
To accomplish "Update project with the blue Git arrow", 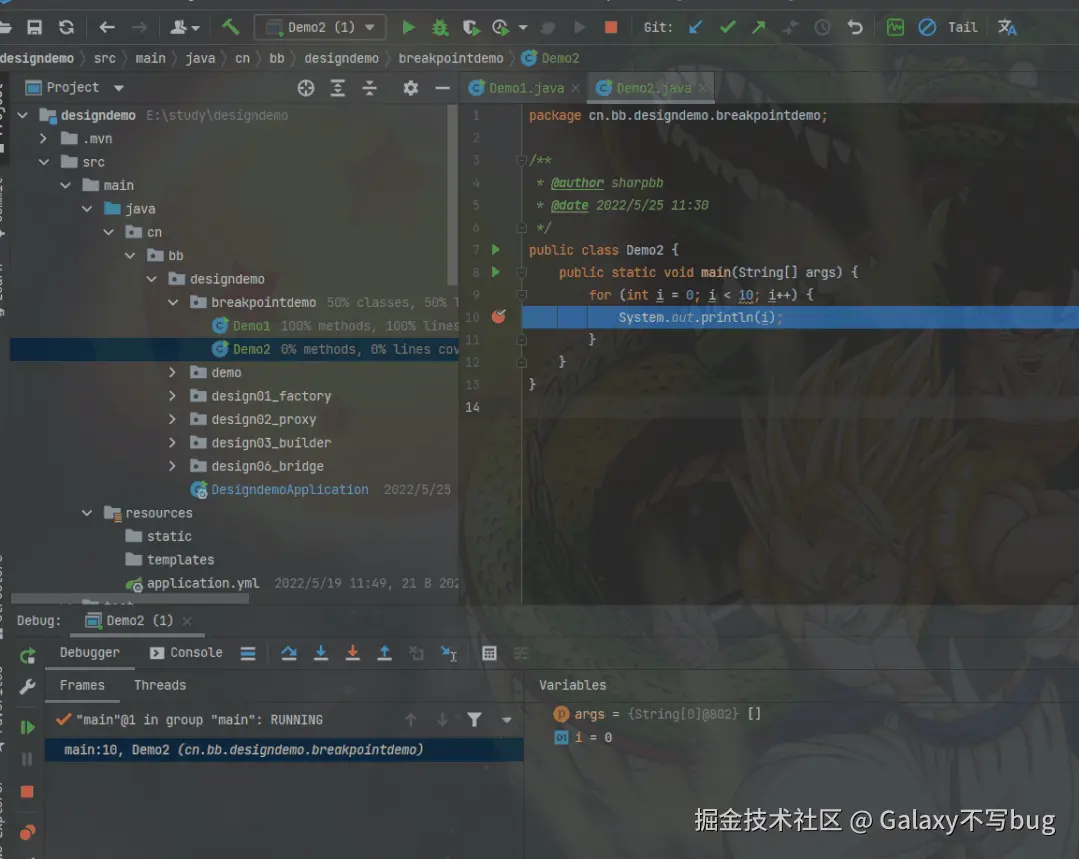I will click(x=696, y=28).
